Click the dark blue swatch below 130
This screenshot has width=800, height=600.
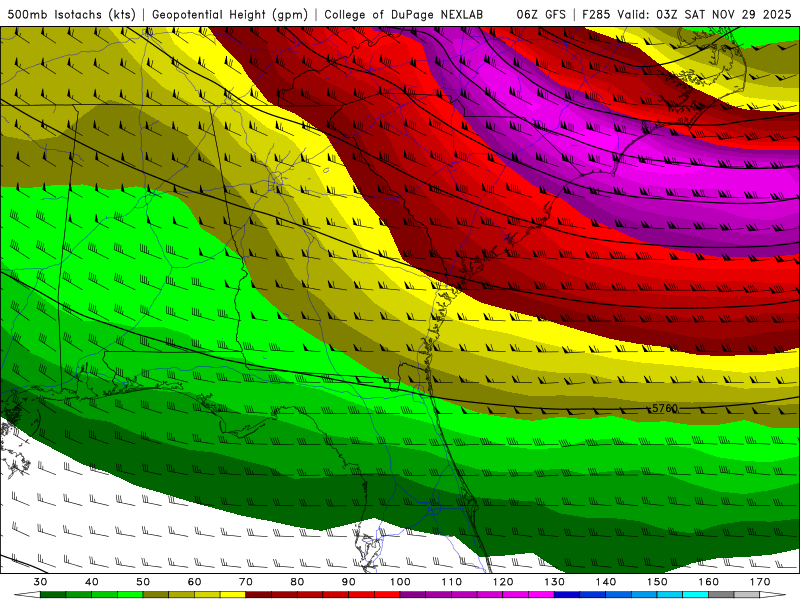[567, 594]
